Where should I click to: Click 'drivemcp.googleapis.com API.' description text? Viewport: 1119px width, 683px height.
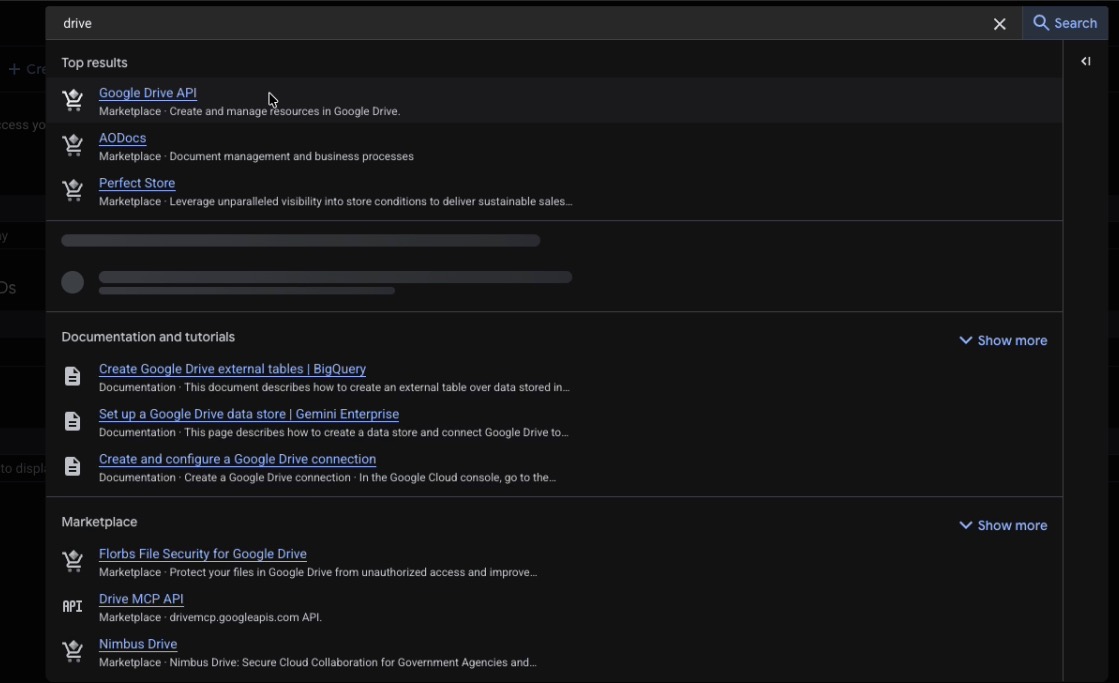tap(245, 617)
